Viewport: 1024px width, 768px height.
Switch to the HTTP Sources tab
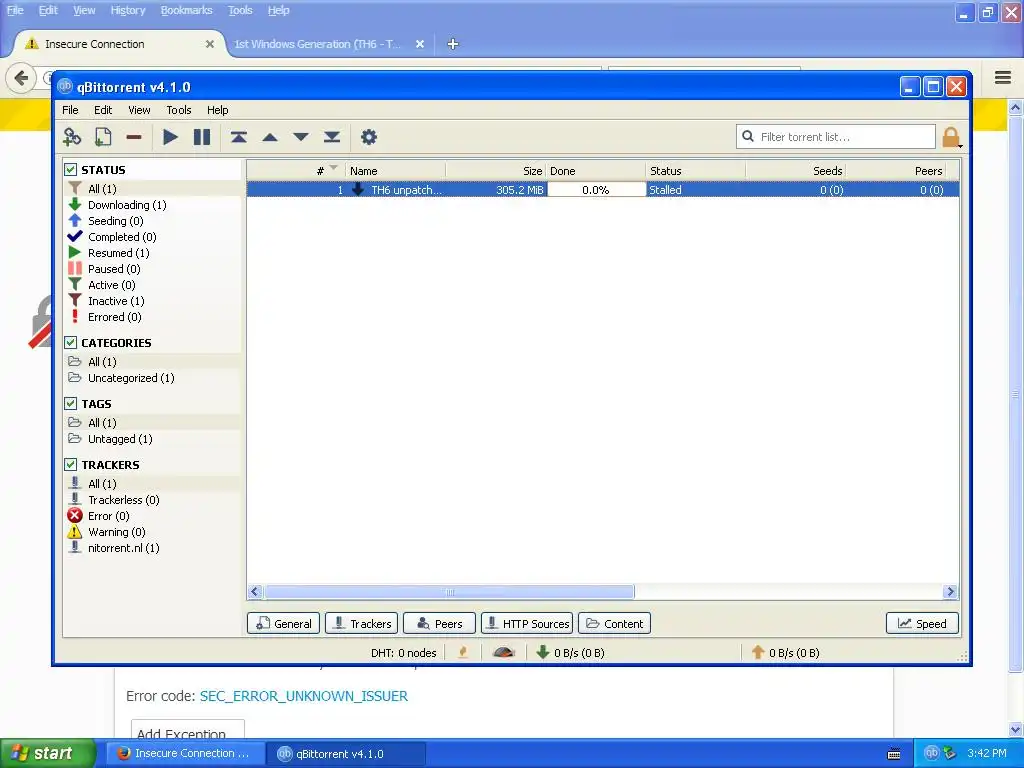click(x=527, y=624)
